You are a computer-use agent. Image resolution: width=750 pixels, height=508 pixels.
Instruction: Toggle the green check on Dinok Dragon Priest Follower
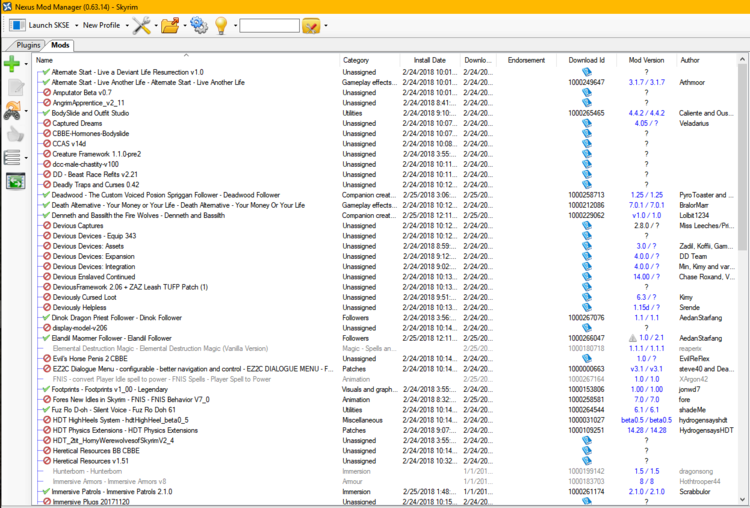point(46,317)
